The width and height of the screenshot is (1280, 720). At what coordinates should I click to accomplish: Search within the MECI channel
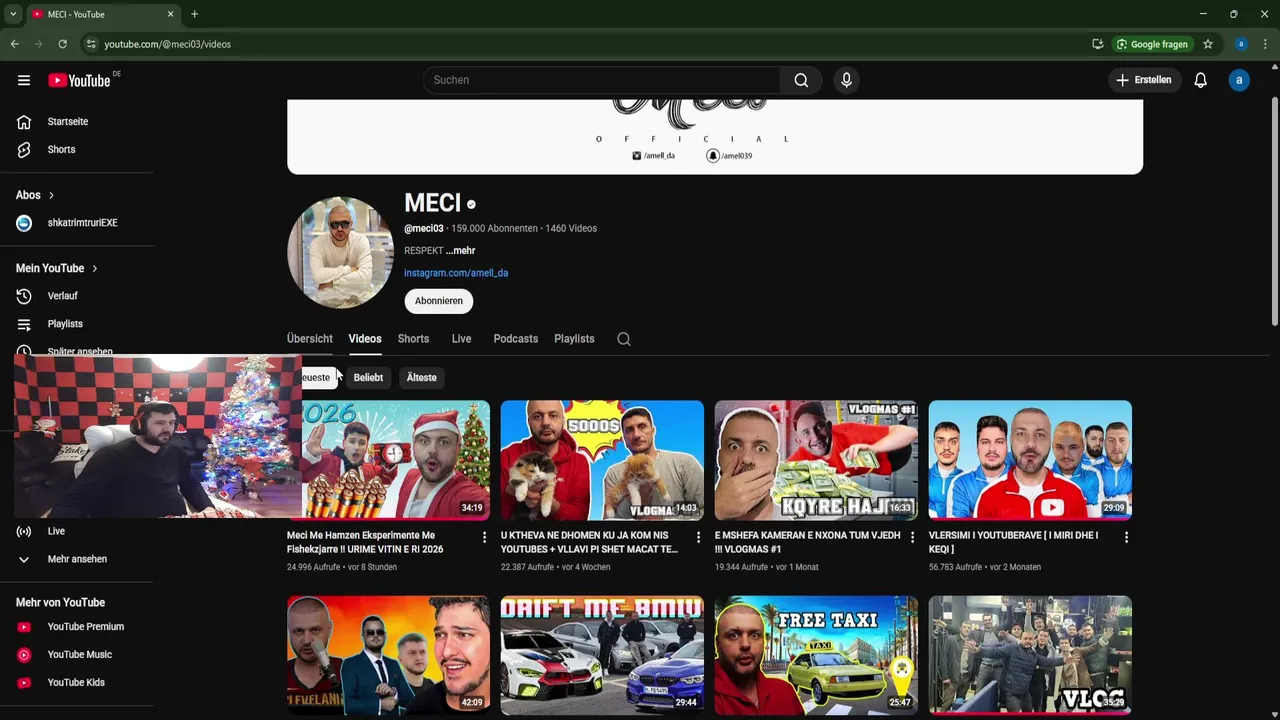tap(624, 339)
